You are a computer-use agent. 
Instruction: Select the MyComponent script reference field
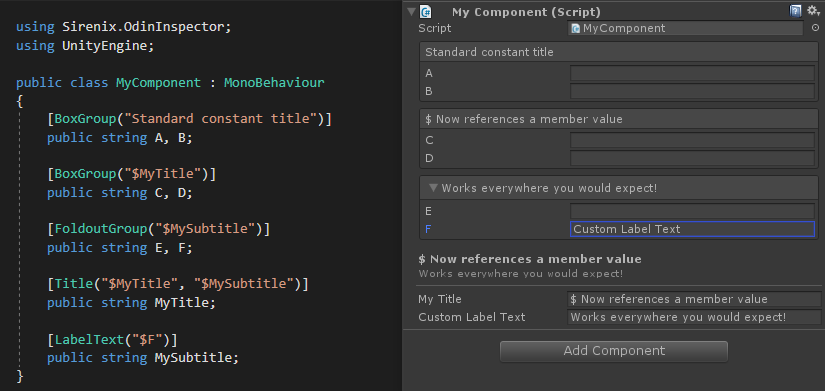point(686,28)
